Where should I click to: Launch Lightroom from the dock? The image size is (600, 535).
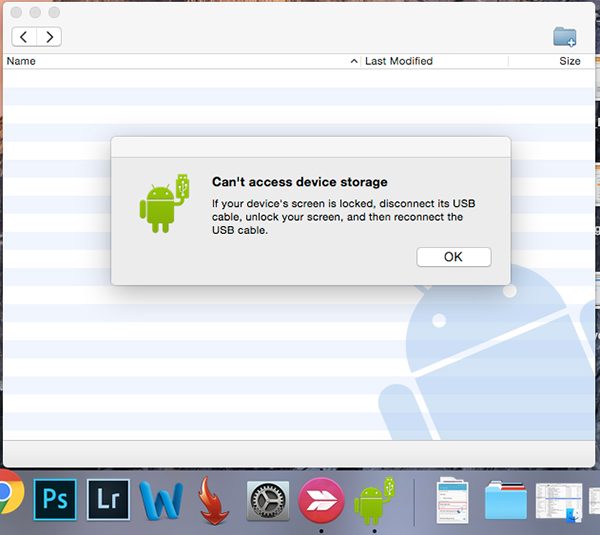108,499
